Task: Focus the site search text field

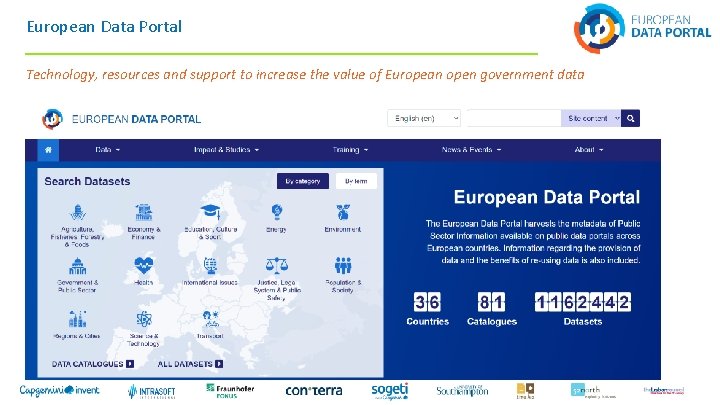Action: point(514,118)
